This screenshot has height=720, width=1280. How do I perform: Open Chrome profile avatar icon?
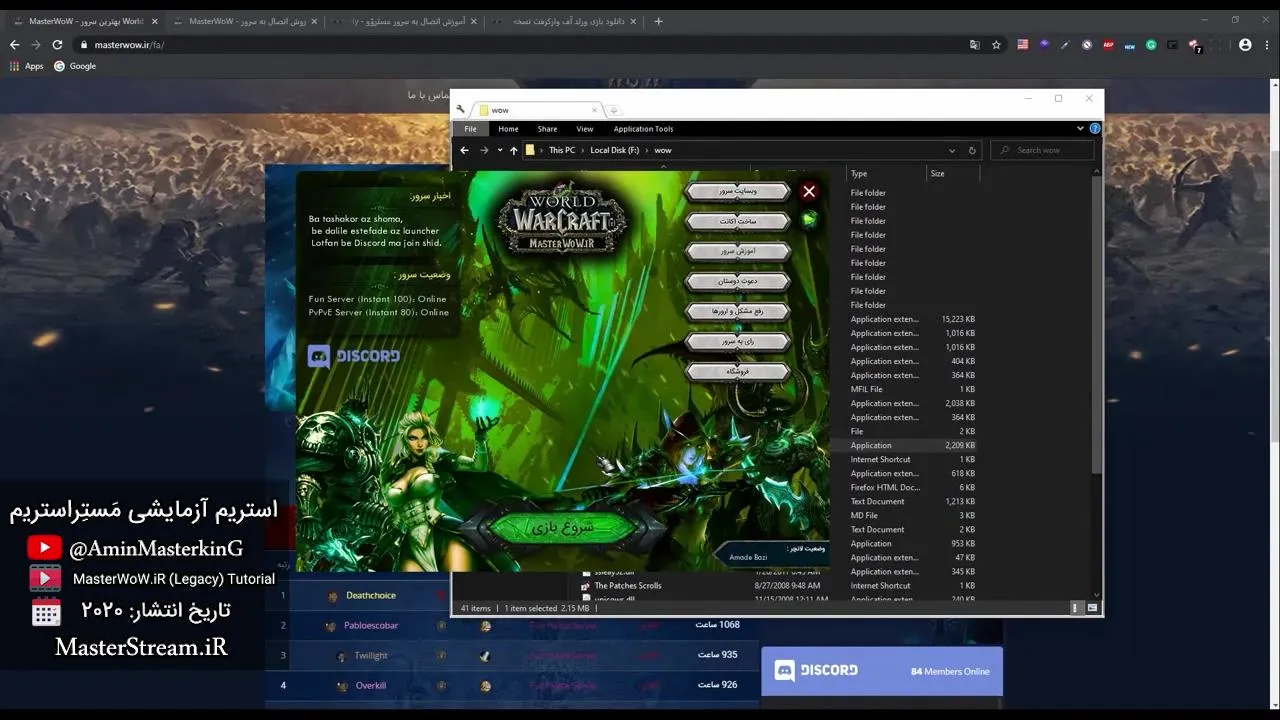coord(1245,44)
